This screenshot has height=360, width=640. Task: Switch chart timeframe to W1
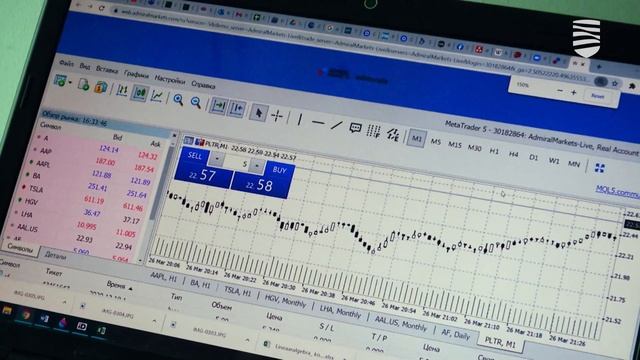[554, 160]
